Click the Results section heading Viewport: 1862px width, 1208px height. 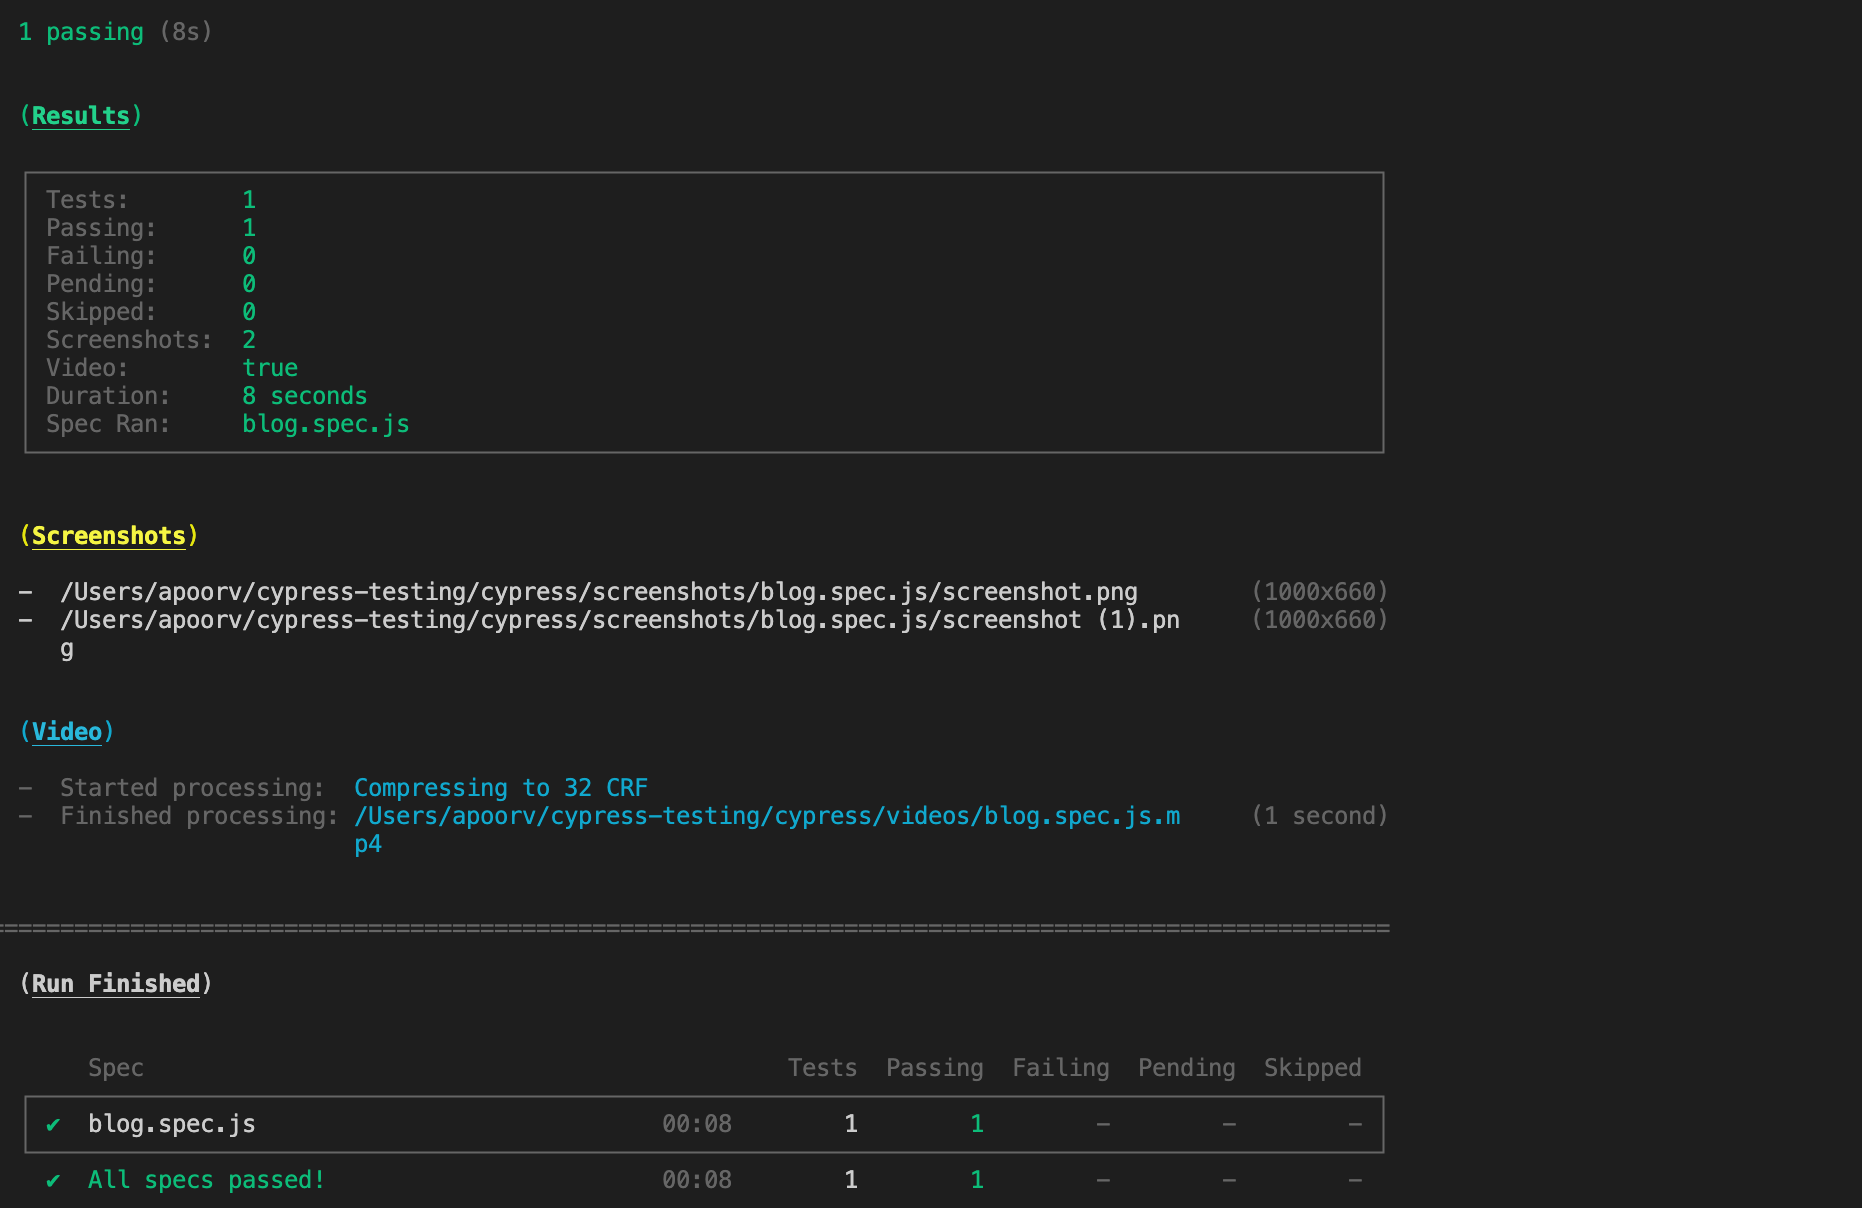pyautogui.click(x=80, y=116)
